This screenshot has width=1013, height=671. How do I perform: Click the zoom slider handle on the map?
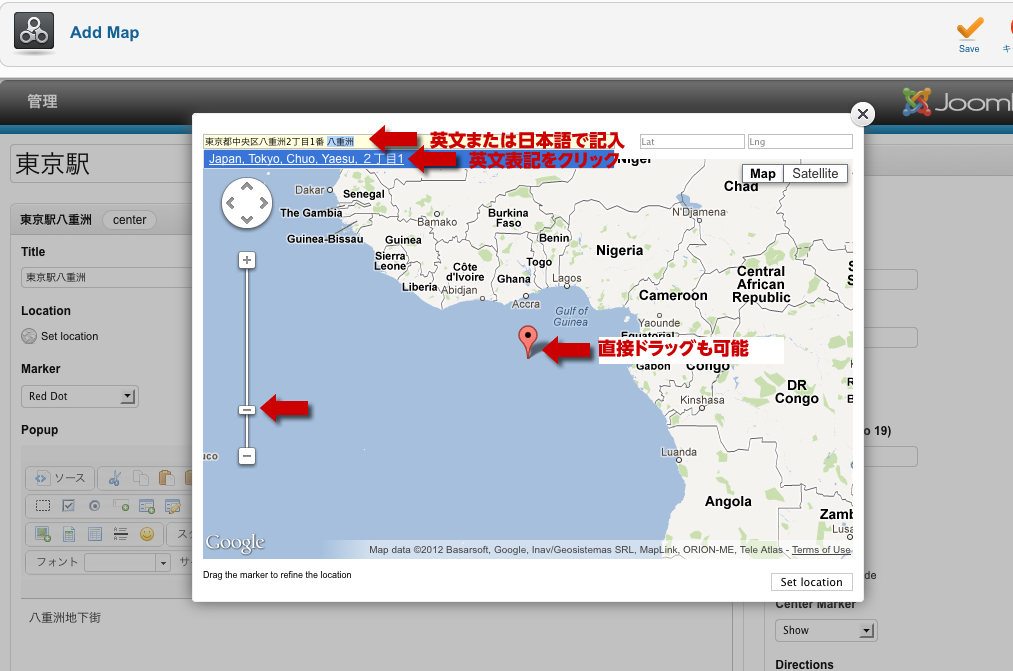coord(247,410)
